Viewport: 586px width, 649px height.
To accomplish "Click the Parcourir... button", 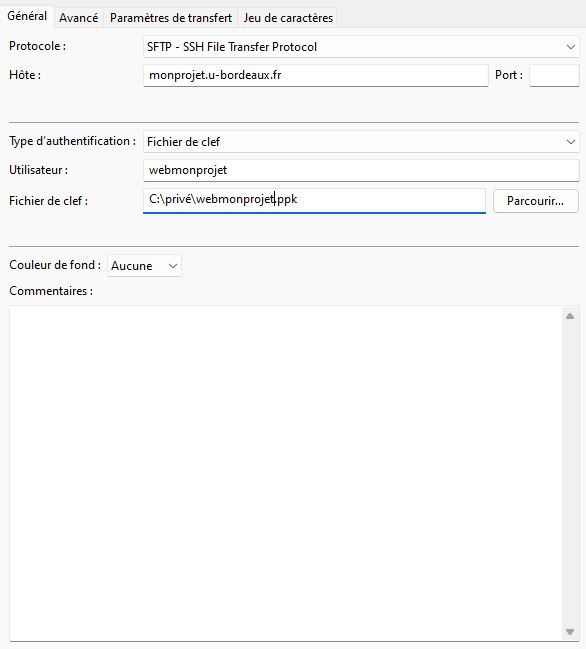I will coord(536,201).
